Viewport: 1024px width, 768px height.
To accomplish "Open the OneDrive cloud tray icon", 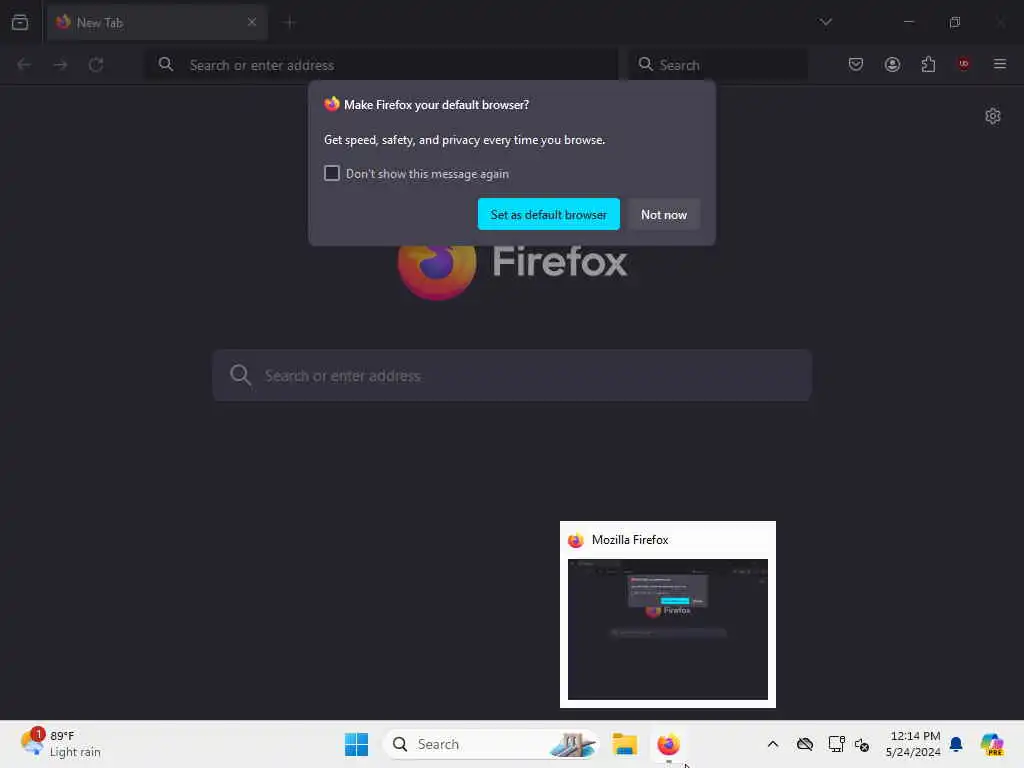I will point(805,744).
